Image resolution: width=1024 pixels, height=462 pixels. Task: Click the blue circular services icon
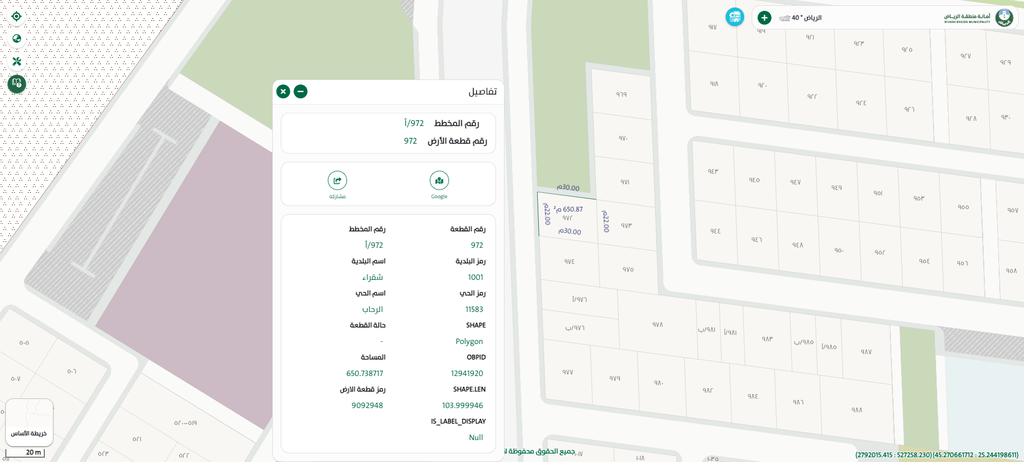(735, 17)
